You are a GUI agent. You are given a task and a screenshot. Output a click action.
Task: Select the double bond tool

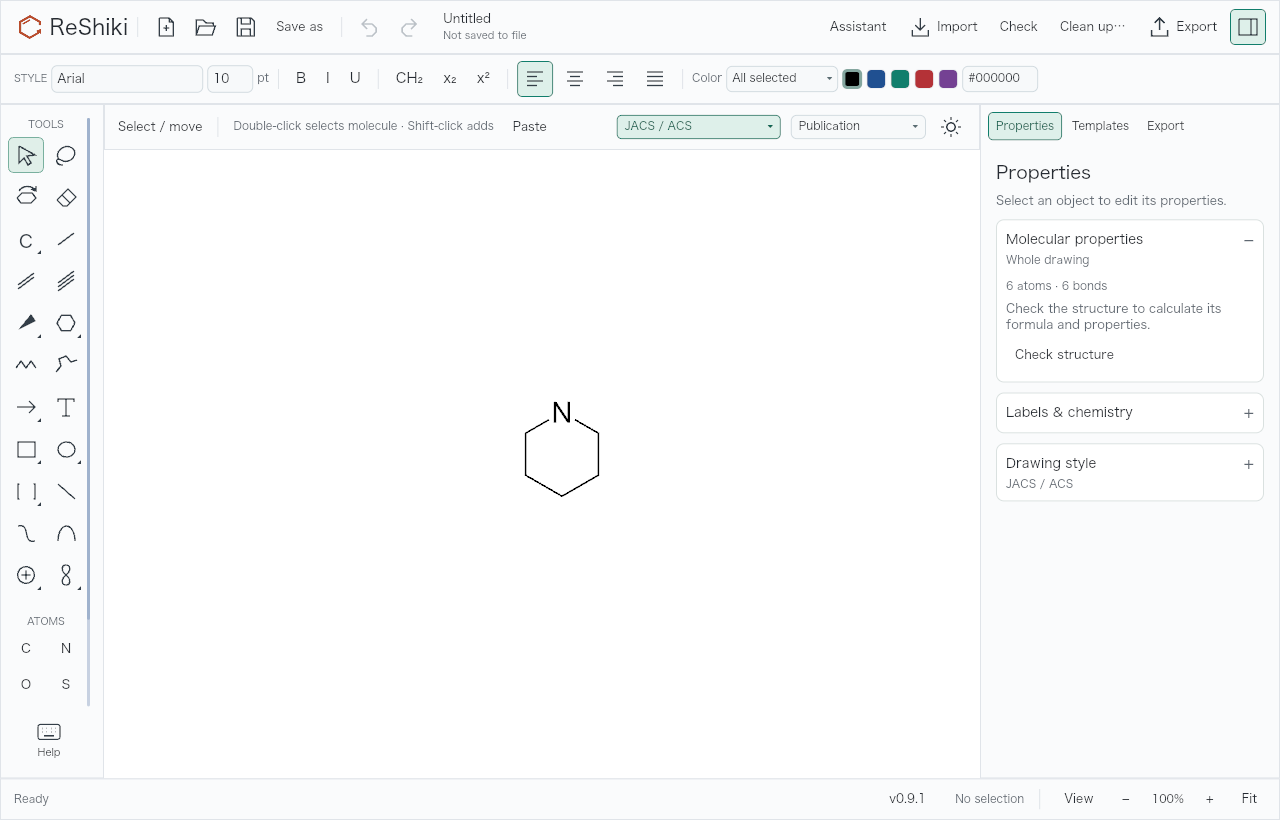26,281
